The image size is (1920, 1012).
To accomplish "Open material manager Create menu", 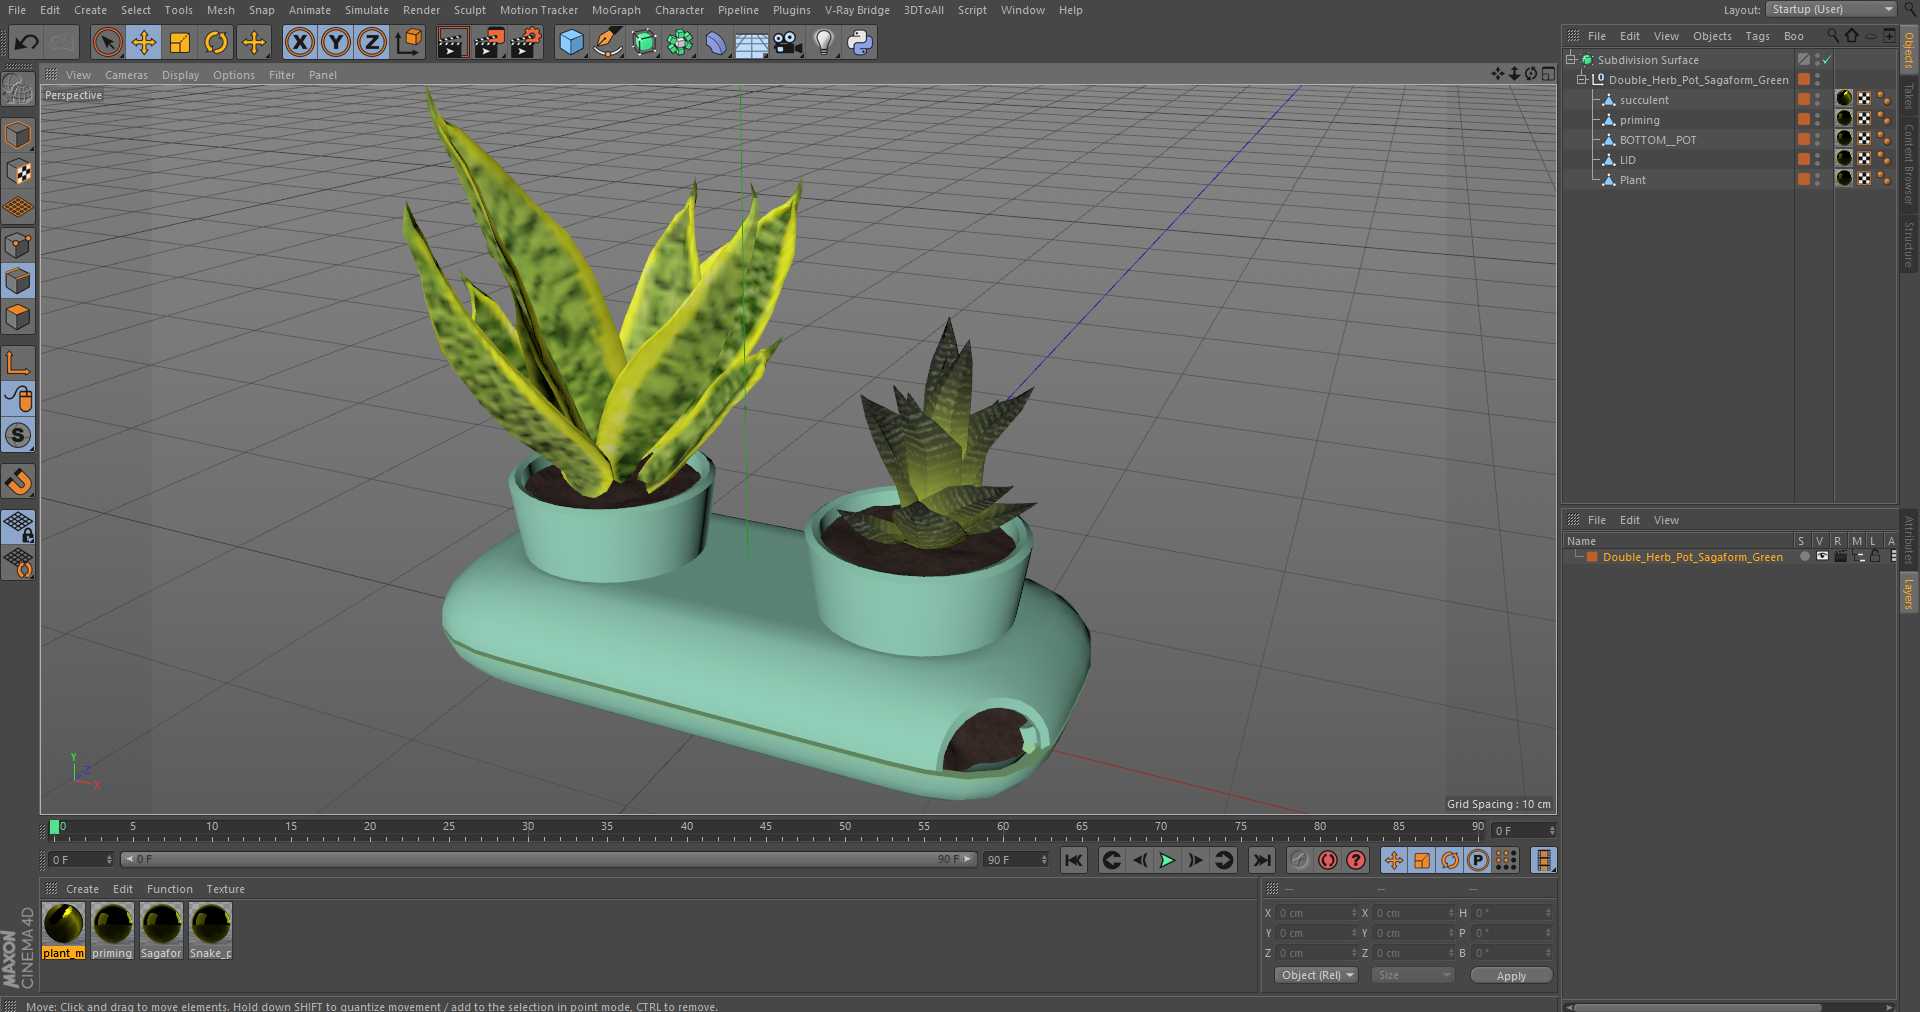I will [82, 889].
